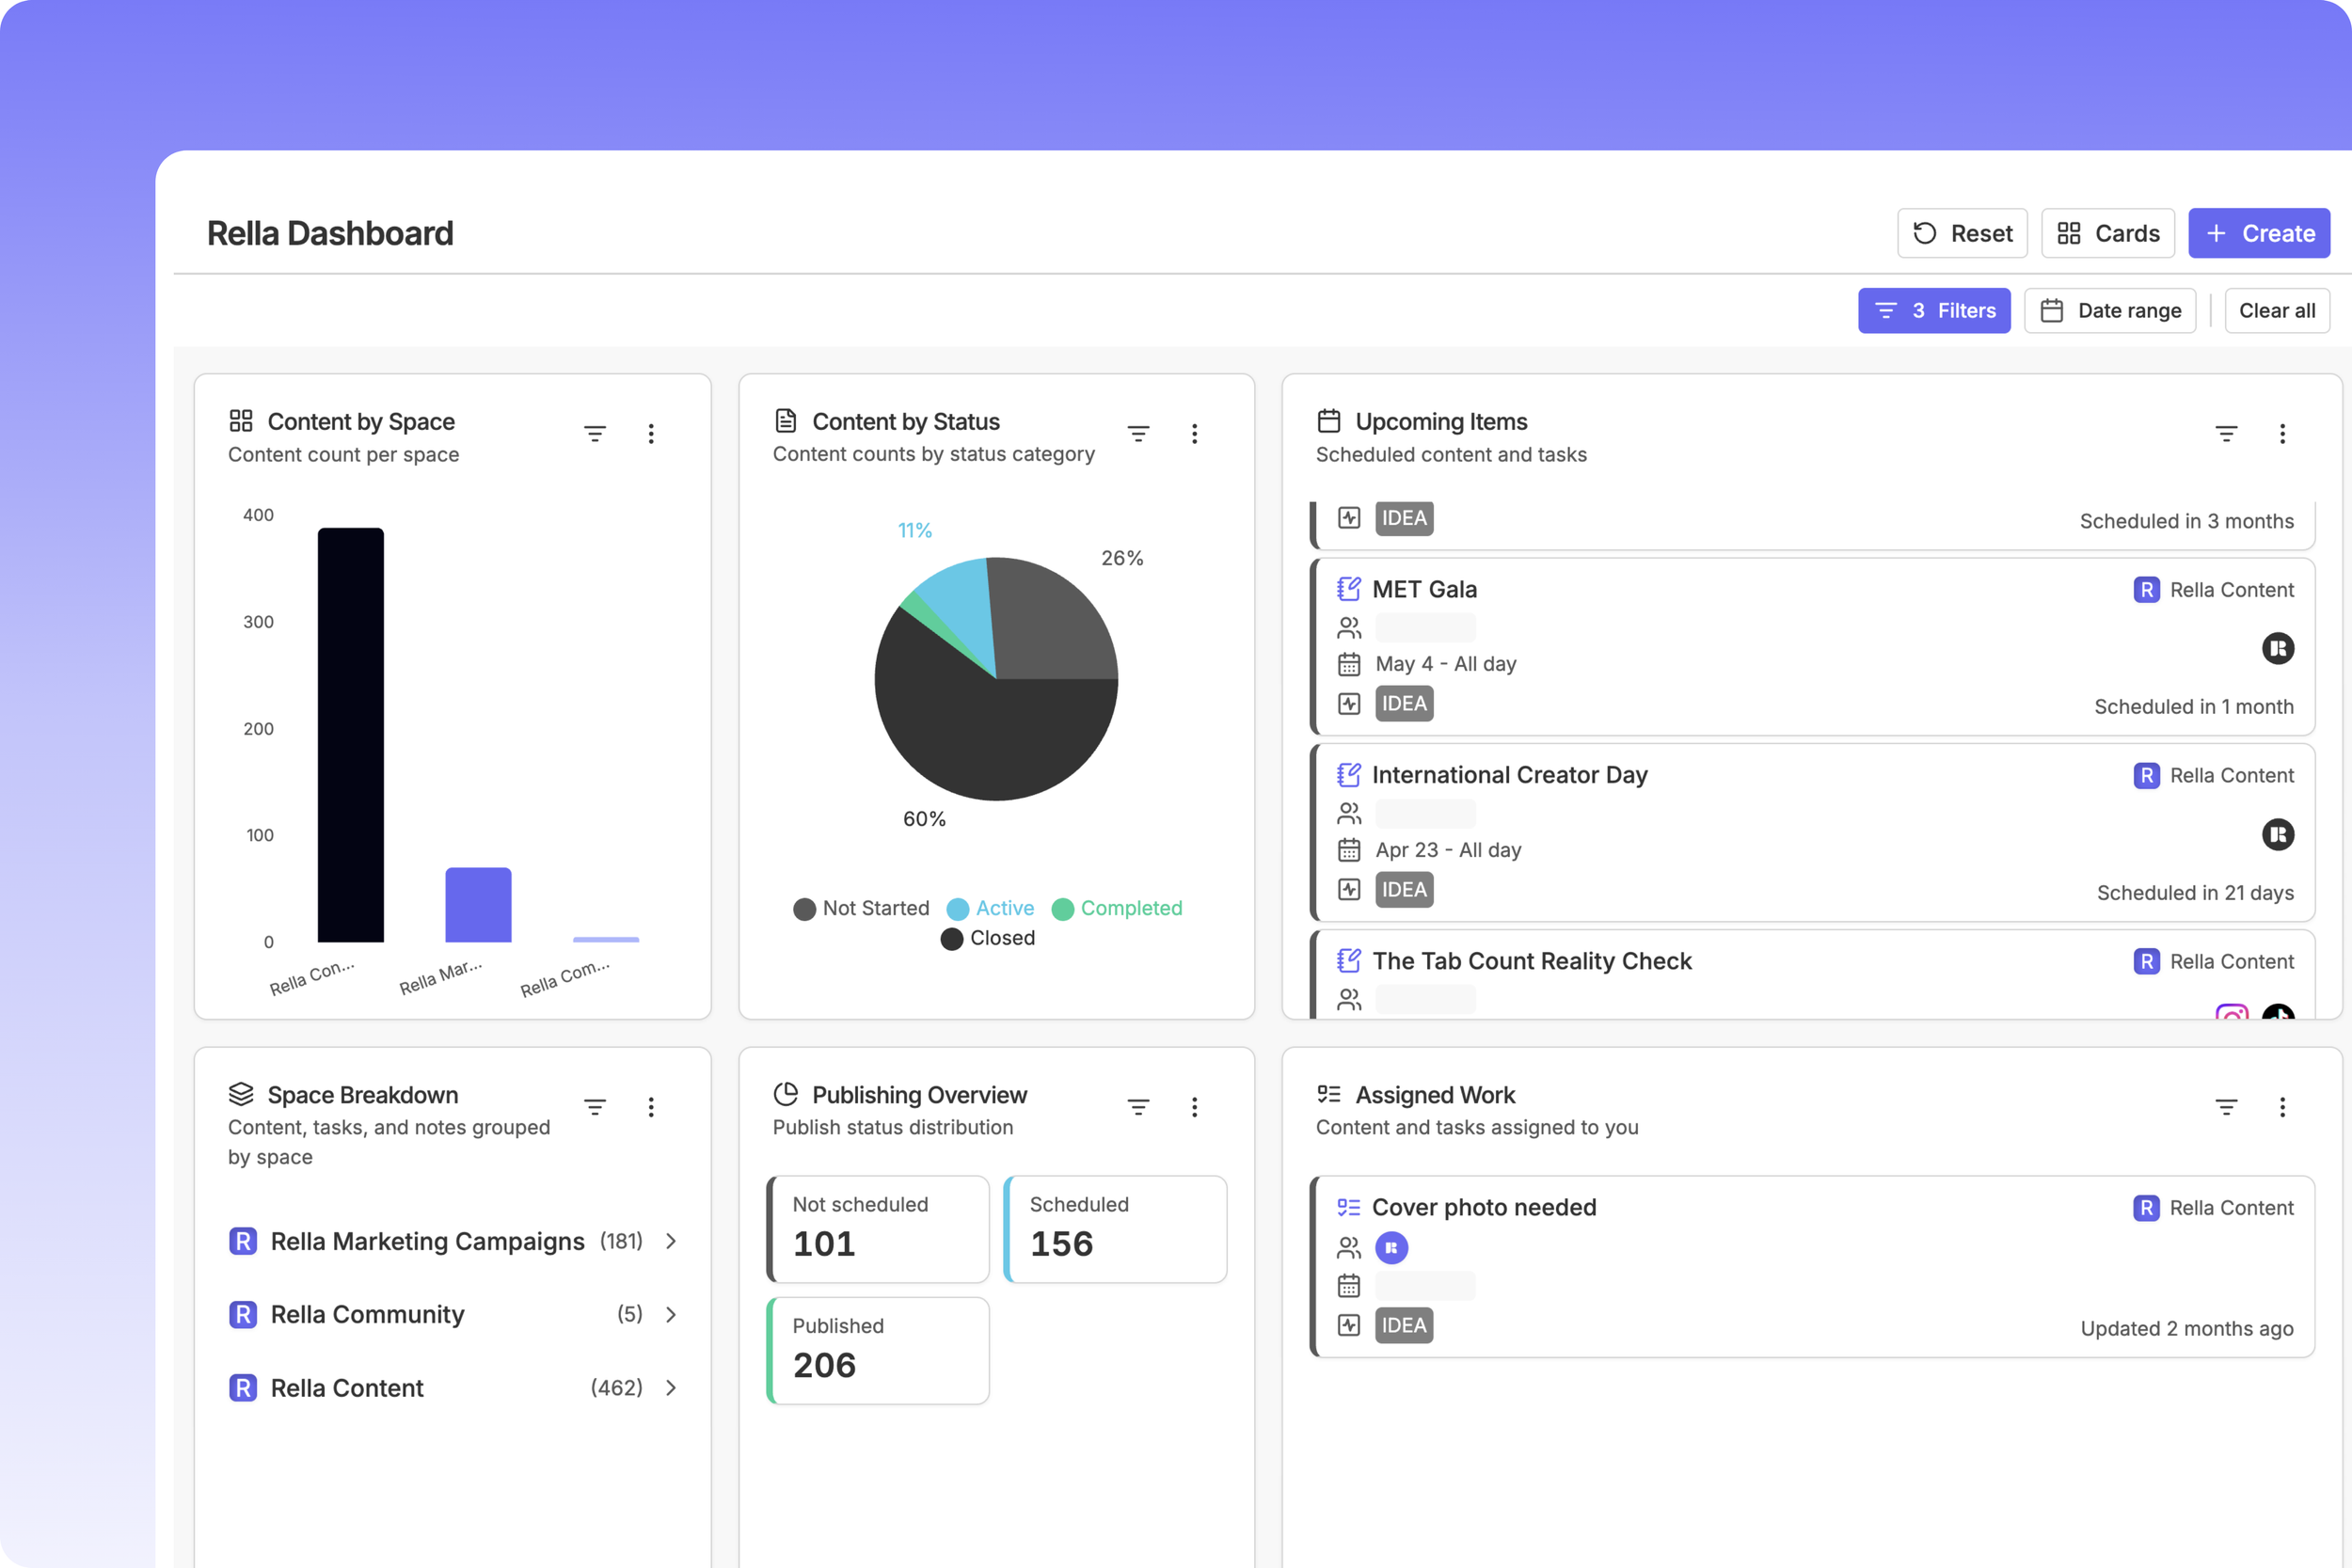Click the Create button

pyautogui.click(x=2258, y=233)
